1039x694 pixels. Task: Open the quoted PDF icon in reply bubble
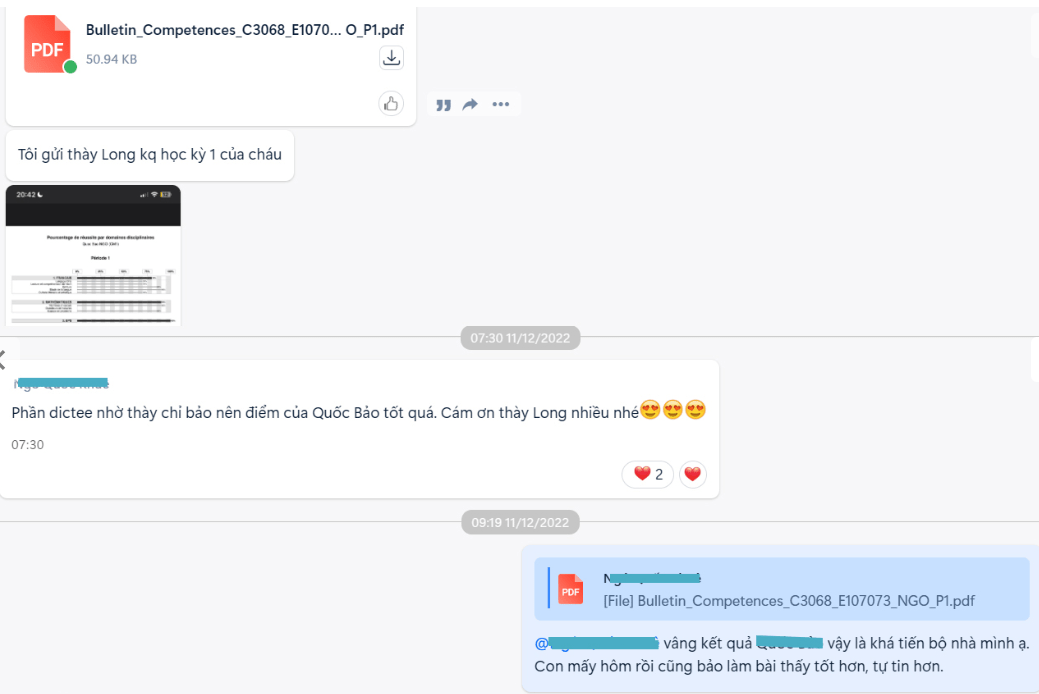click(570, 589)
